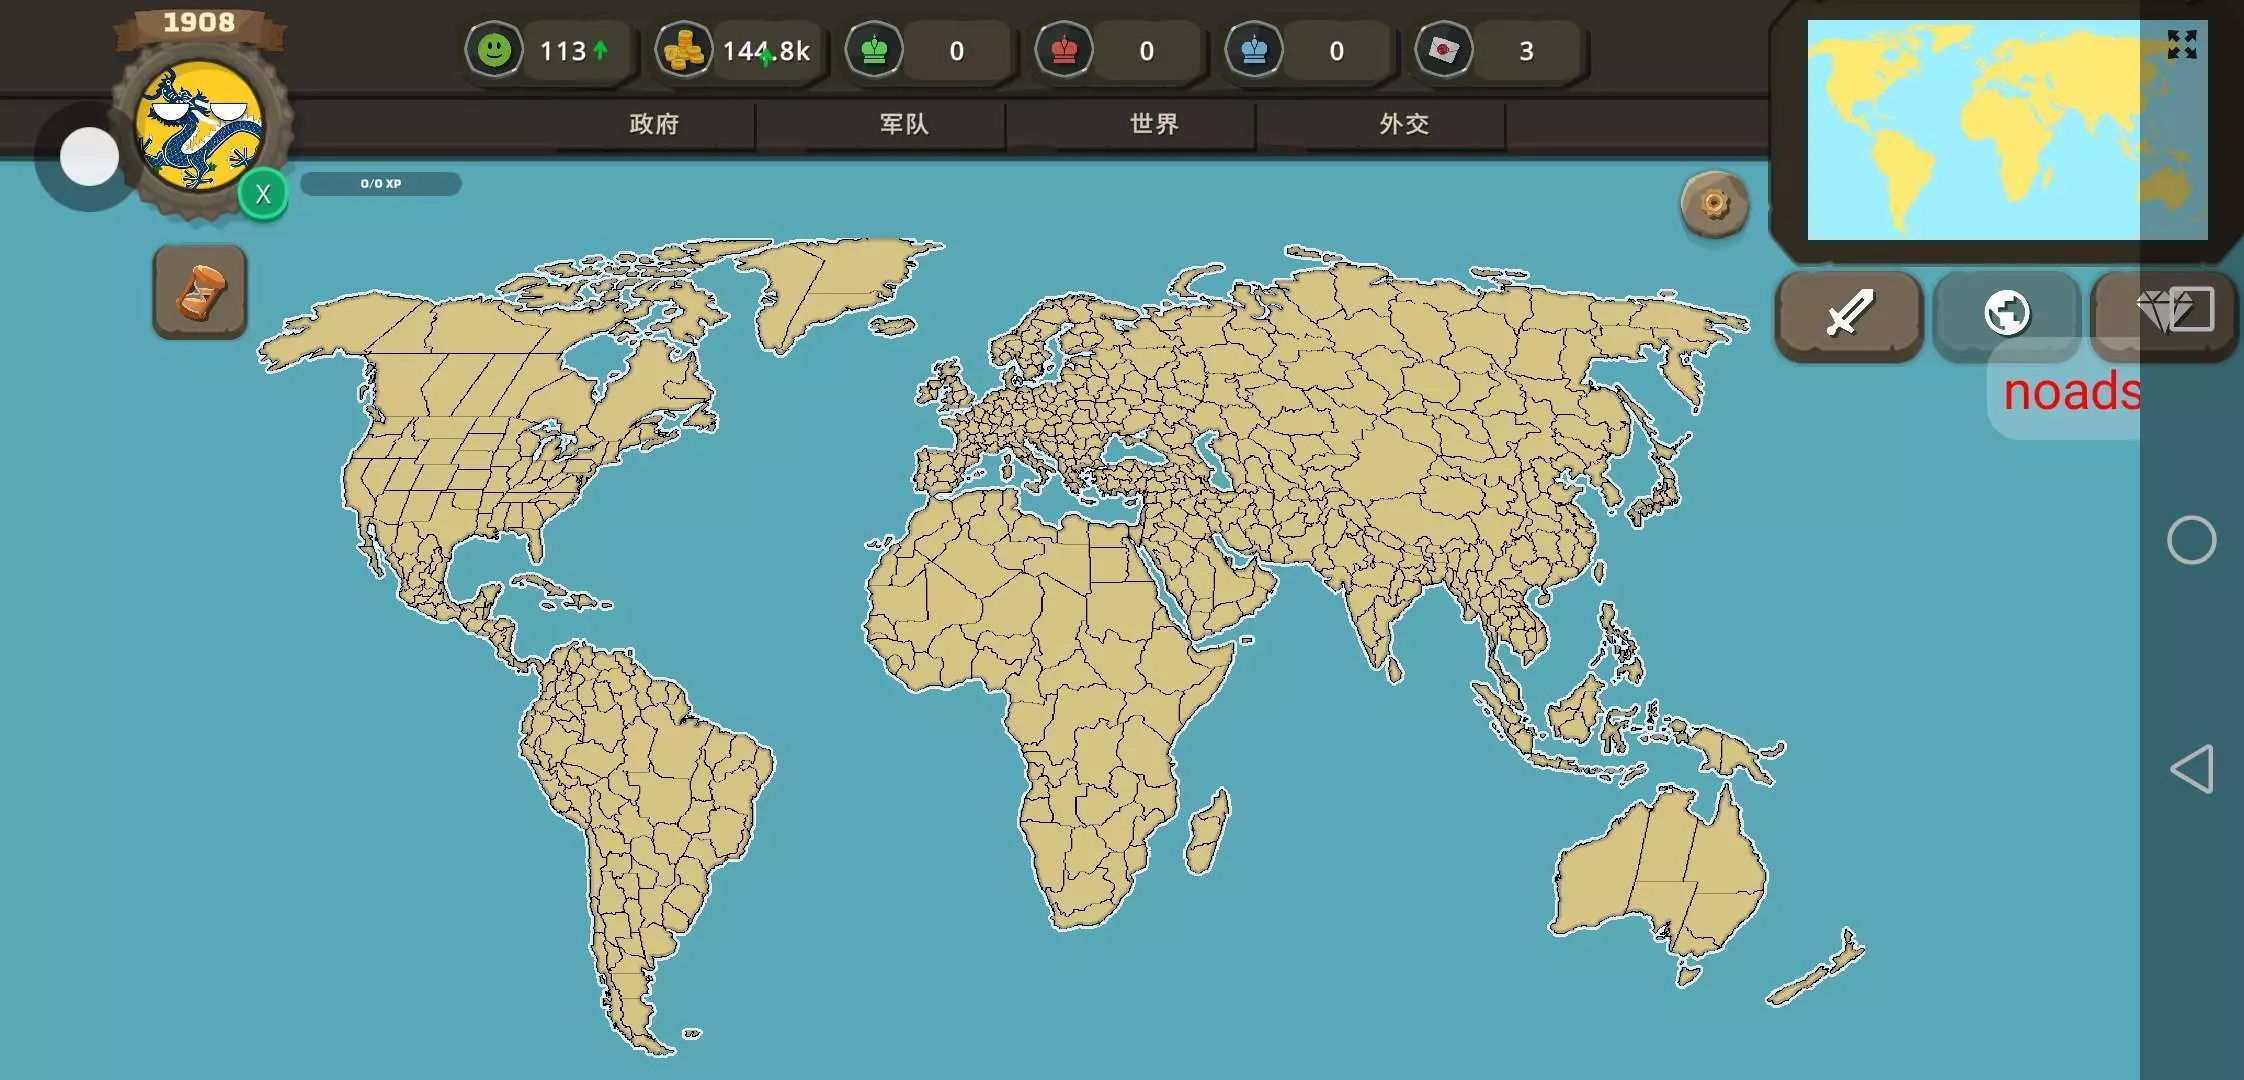Open settings with the gear icon
This screenshot has width=2244, height=1080.
[x=1714, y=205]
